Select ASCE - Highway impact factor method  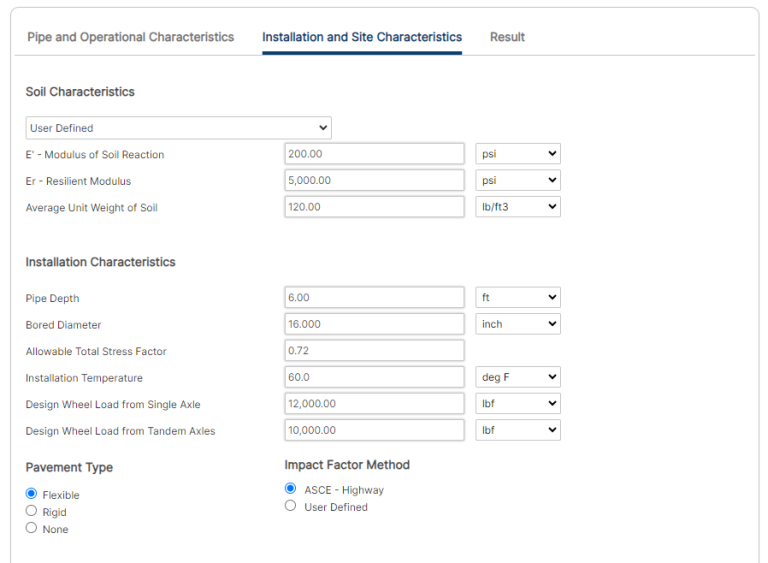coord(291,489)
